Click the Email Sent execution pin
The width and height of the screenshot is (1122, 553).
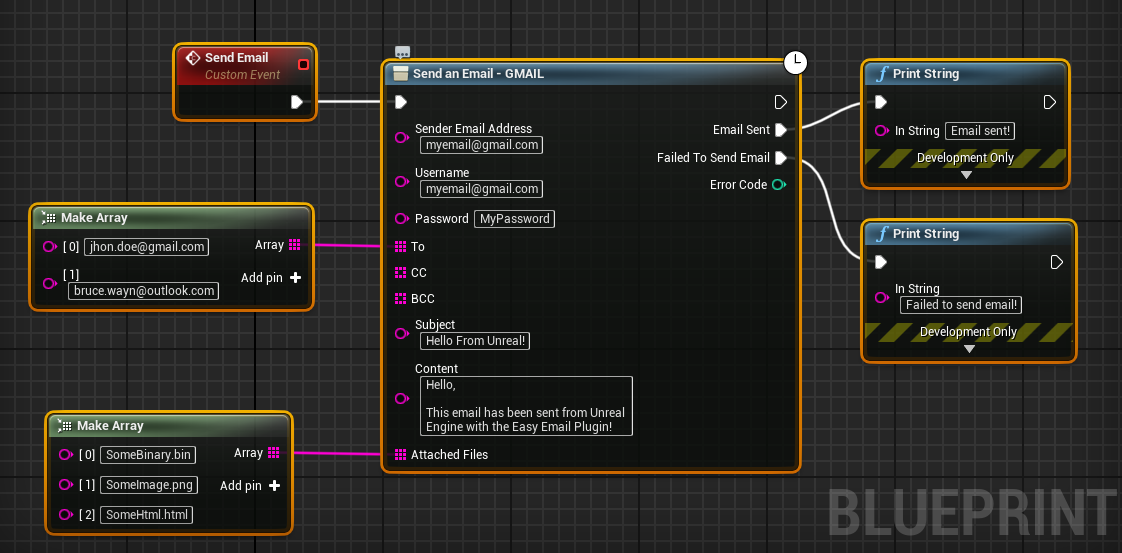(x=781, y=129)
